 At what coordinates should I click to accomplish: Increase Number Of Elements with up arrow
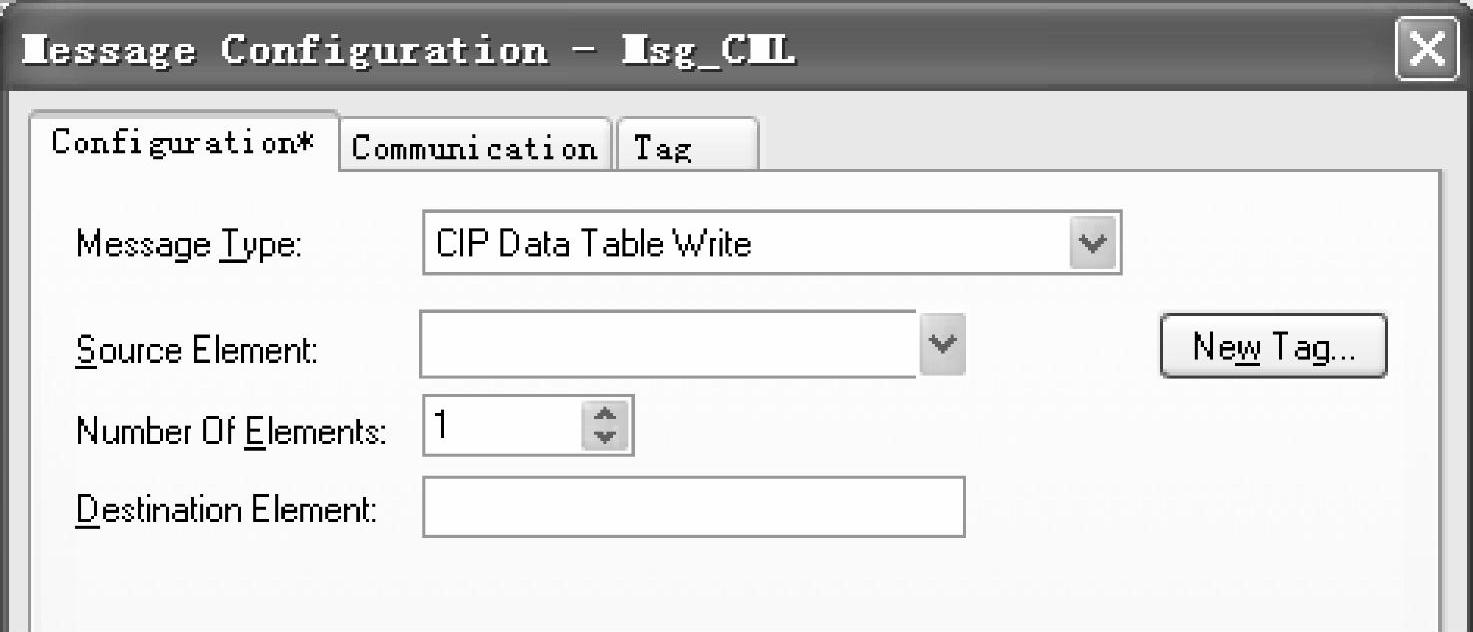coord(604,415)
